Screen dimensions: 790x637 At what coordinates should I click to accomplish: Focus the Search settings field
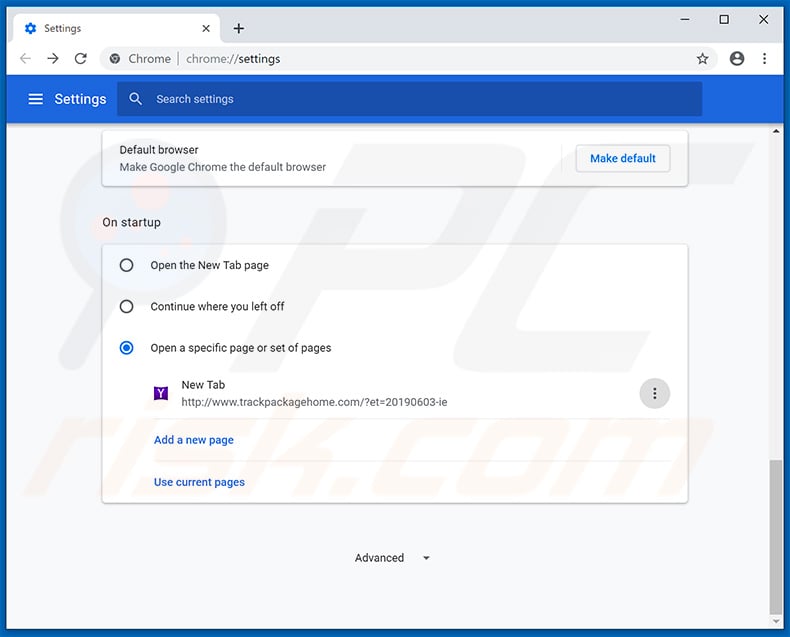[x=409, y=99]
